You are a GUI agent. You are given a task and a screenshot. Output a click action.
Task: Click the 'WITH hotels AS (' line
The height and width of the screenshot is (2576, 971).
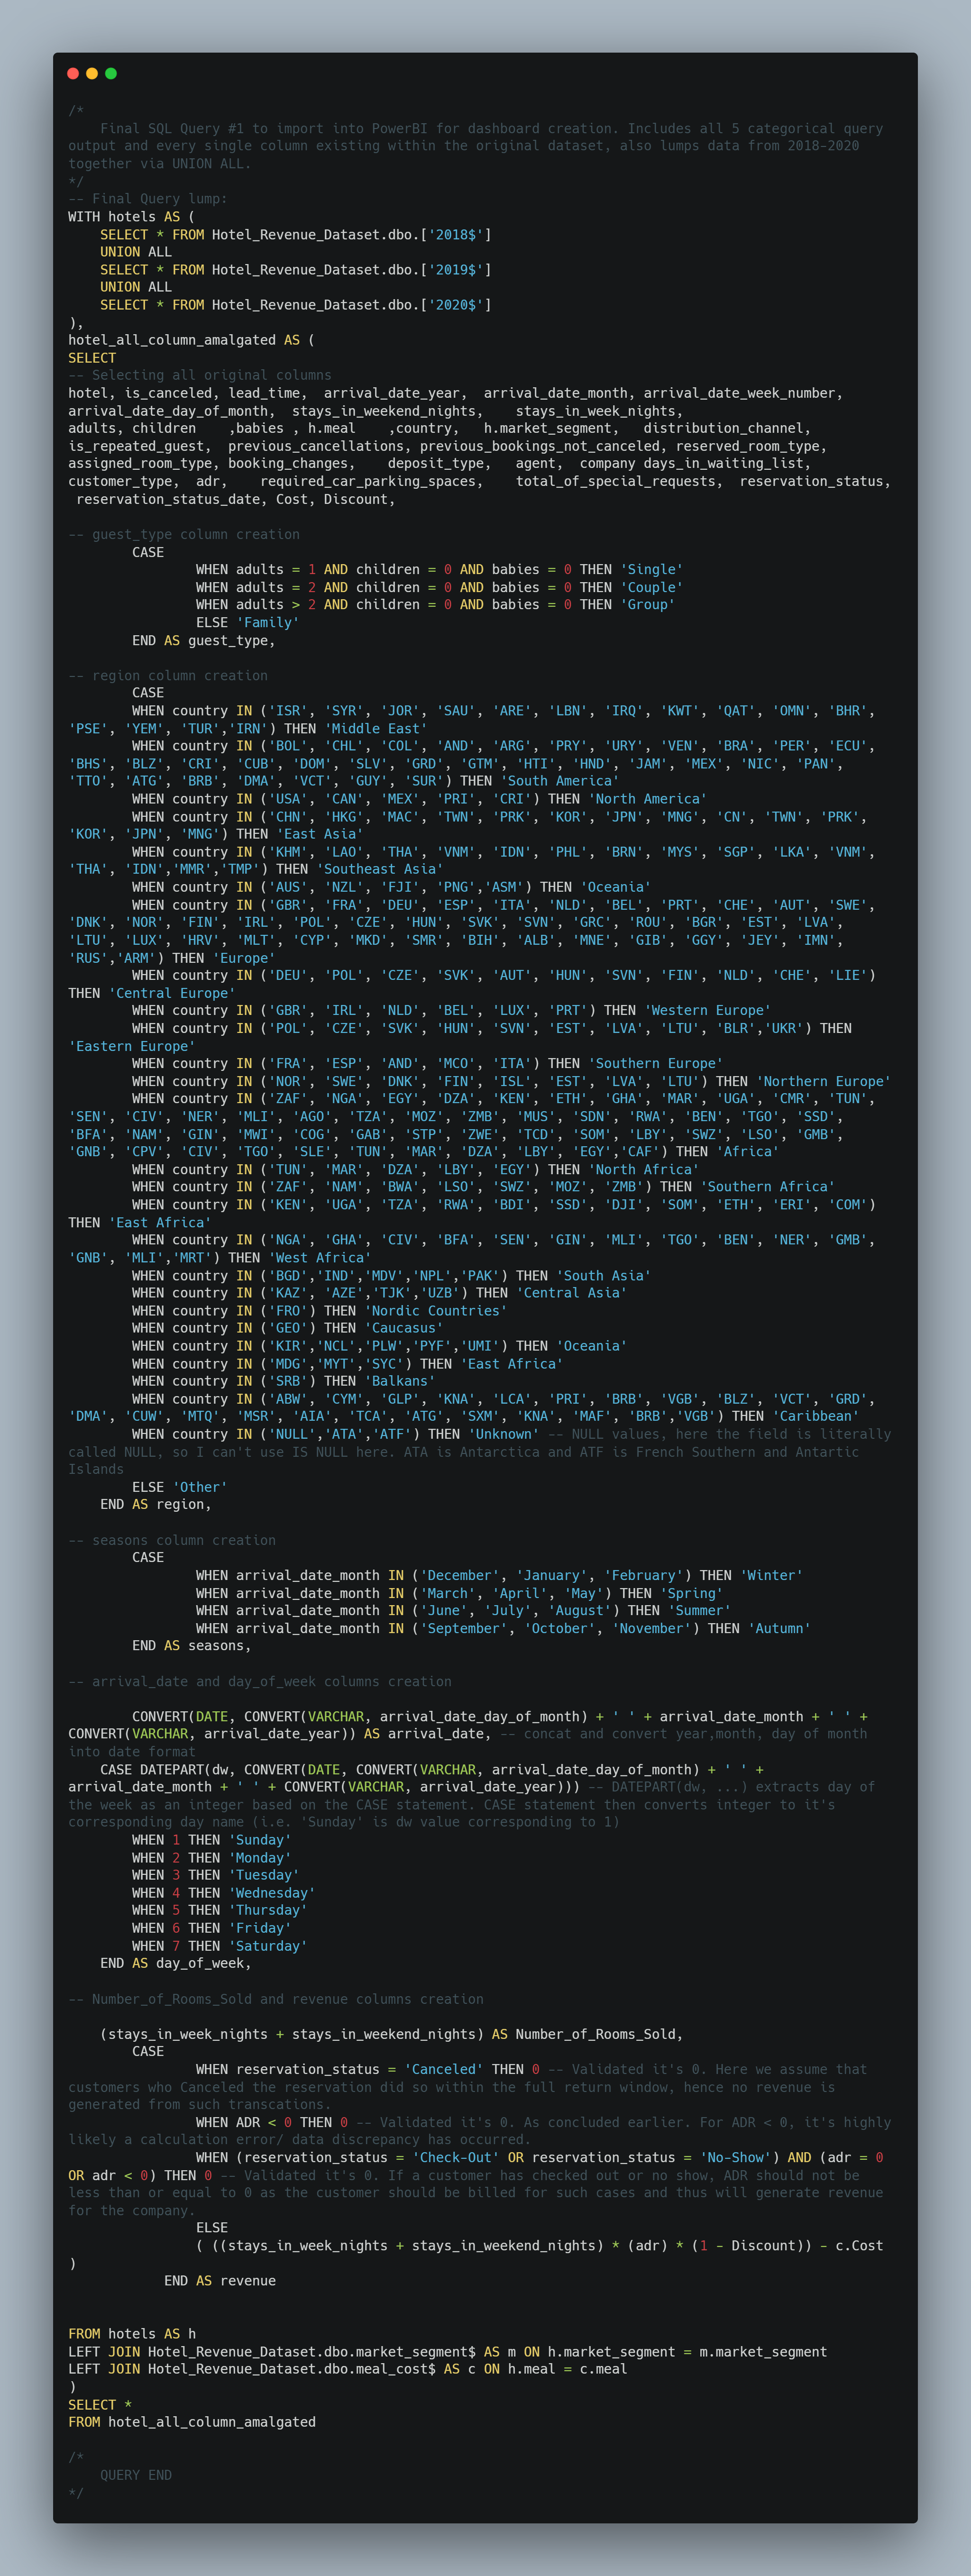click(132, 217)
